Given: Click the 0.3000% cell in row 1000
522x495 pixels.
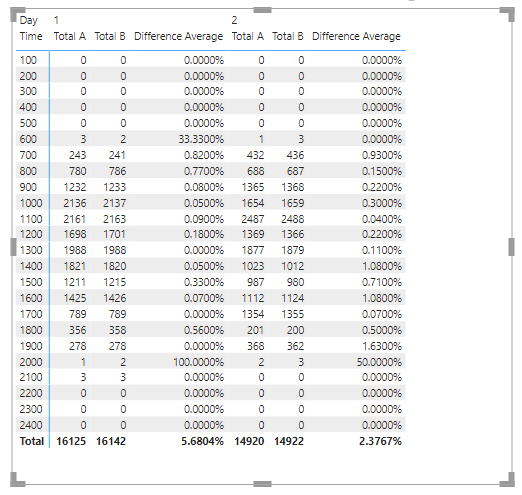Looking at the screenshot, I should tap(382, 203).
